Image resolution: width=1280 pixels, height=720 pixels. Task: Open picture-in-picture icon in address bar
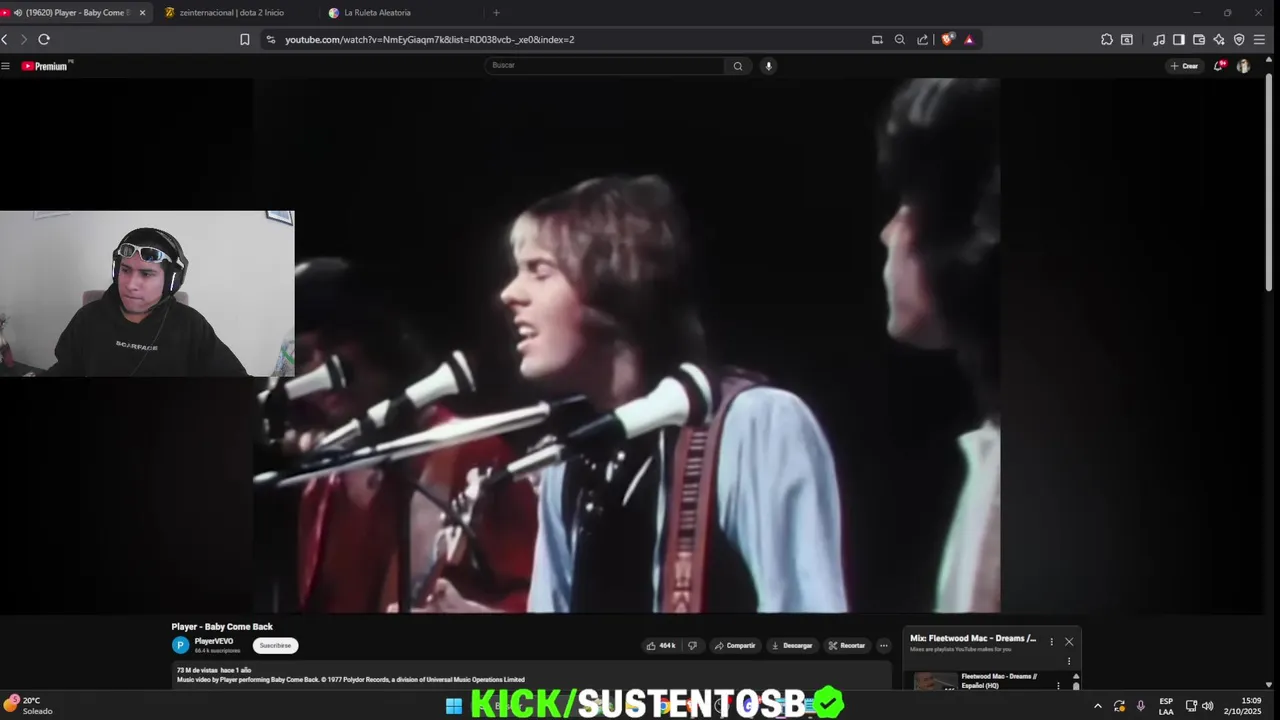(877, 40)
